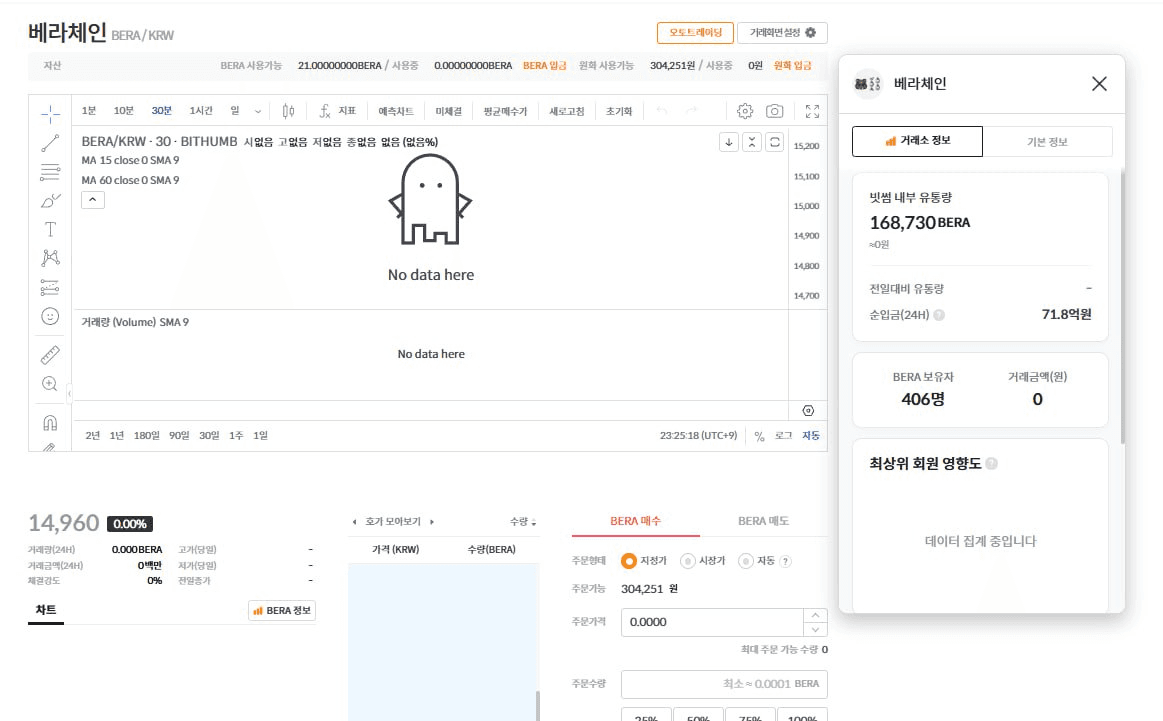Image resolution: width=1163 pixels, height=721 pixels.
Task: Click the 원화 입금 link
Action: [x=793, y=65]
